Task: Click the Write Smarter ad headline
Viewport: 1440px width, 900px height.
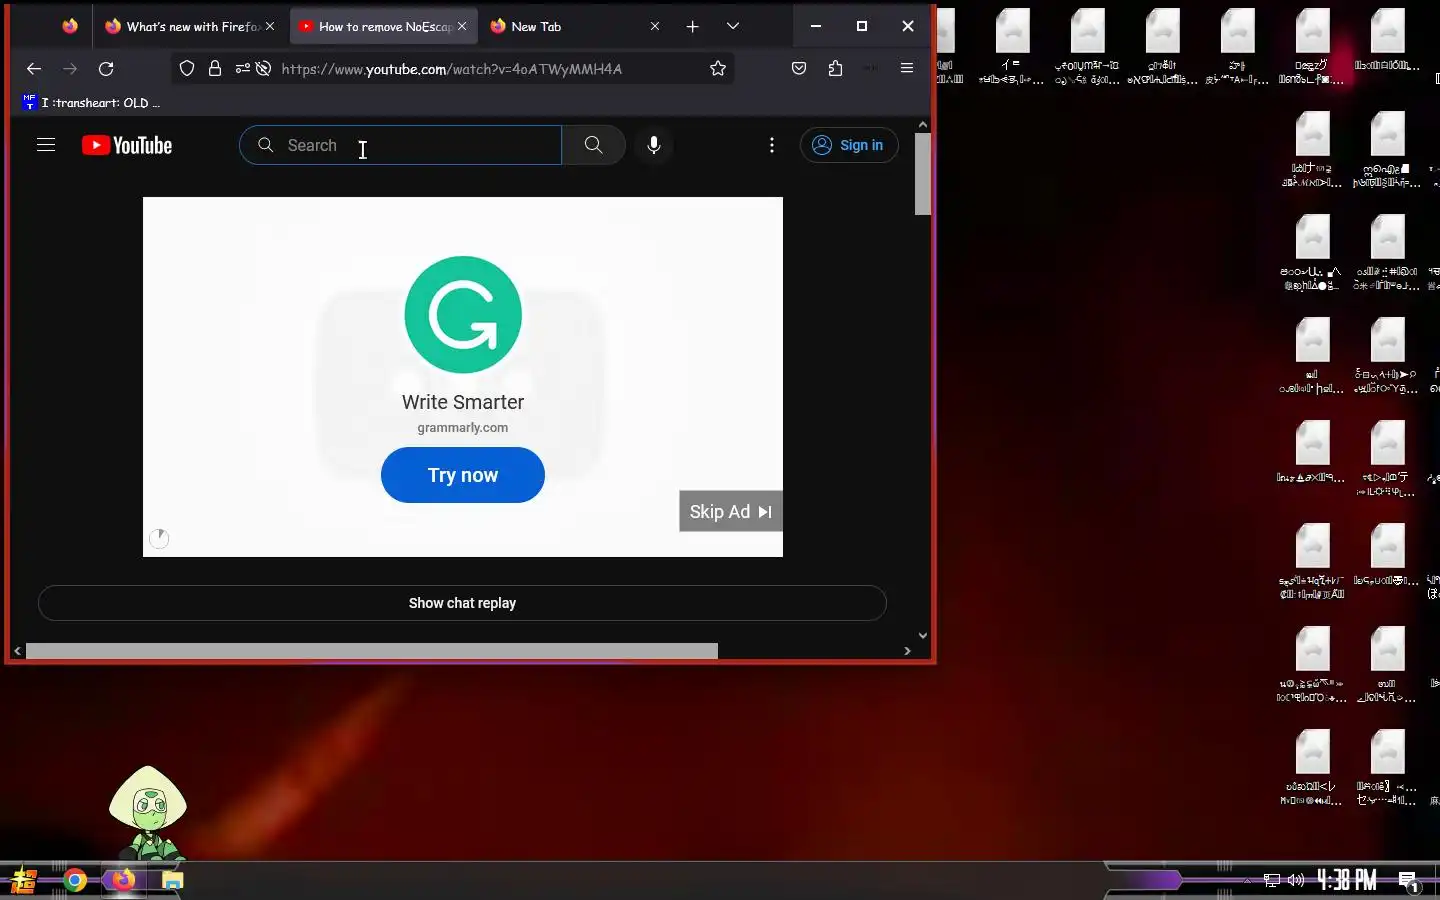Action: (463, 402)
